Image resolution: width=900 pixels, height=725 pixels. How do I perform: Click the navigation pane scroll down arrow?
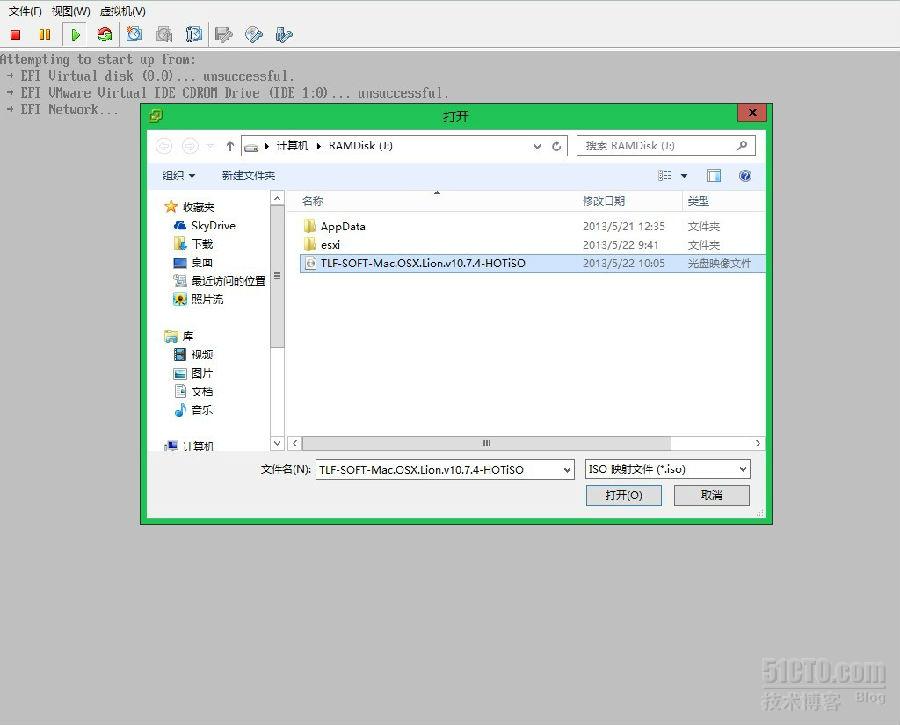277,443
